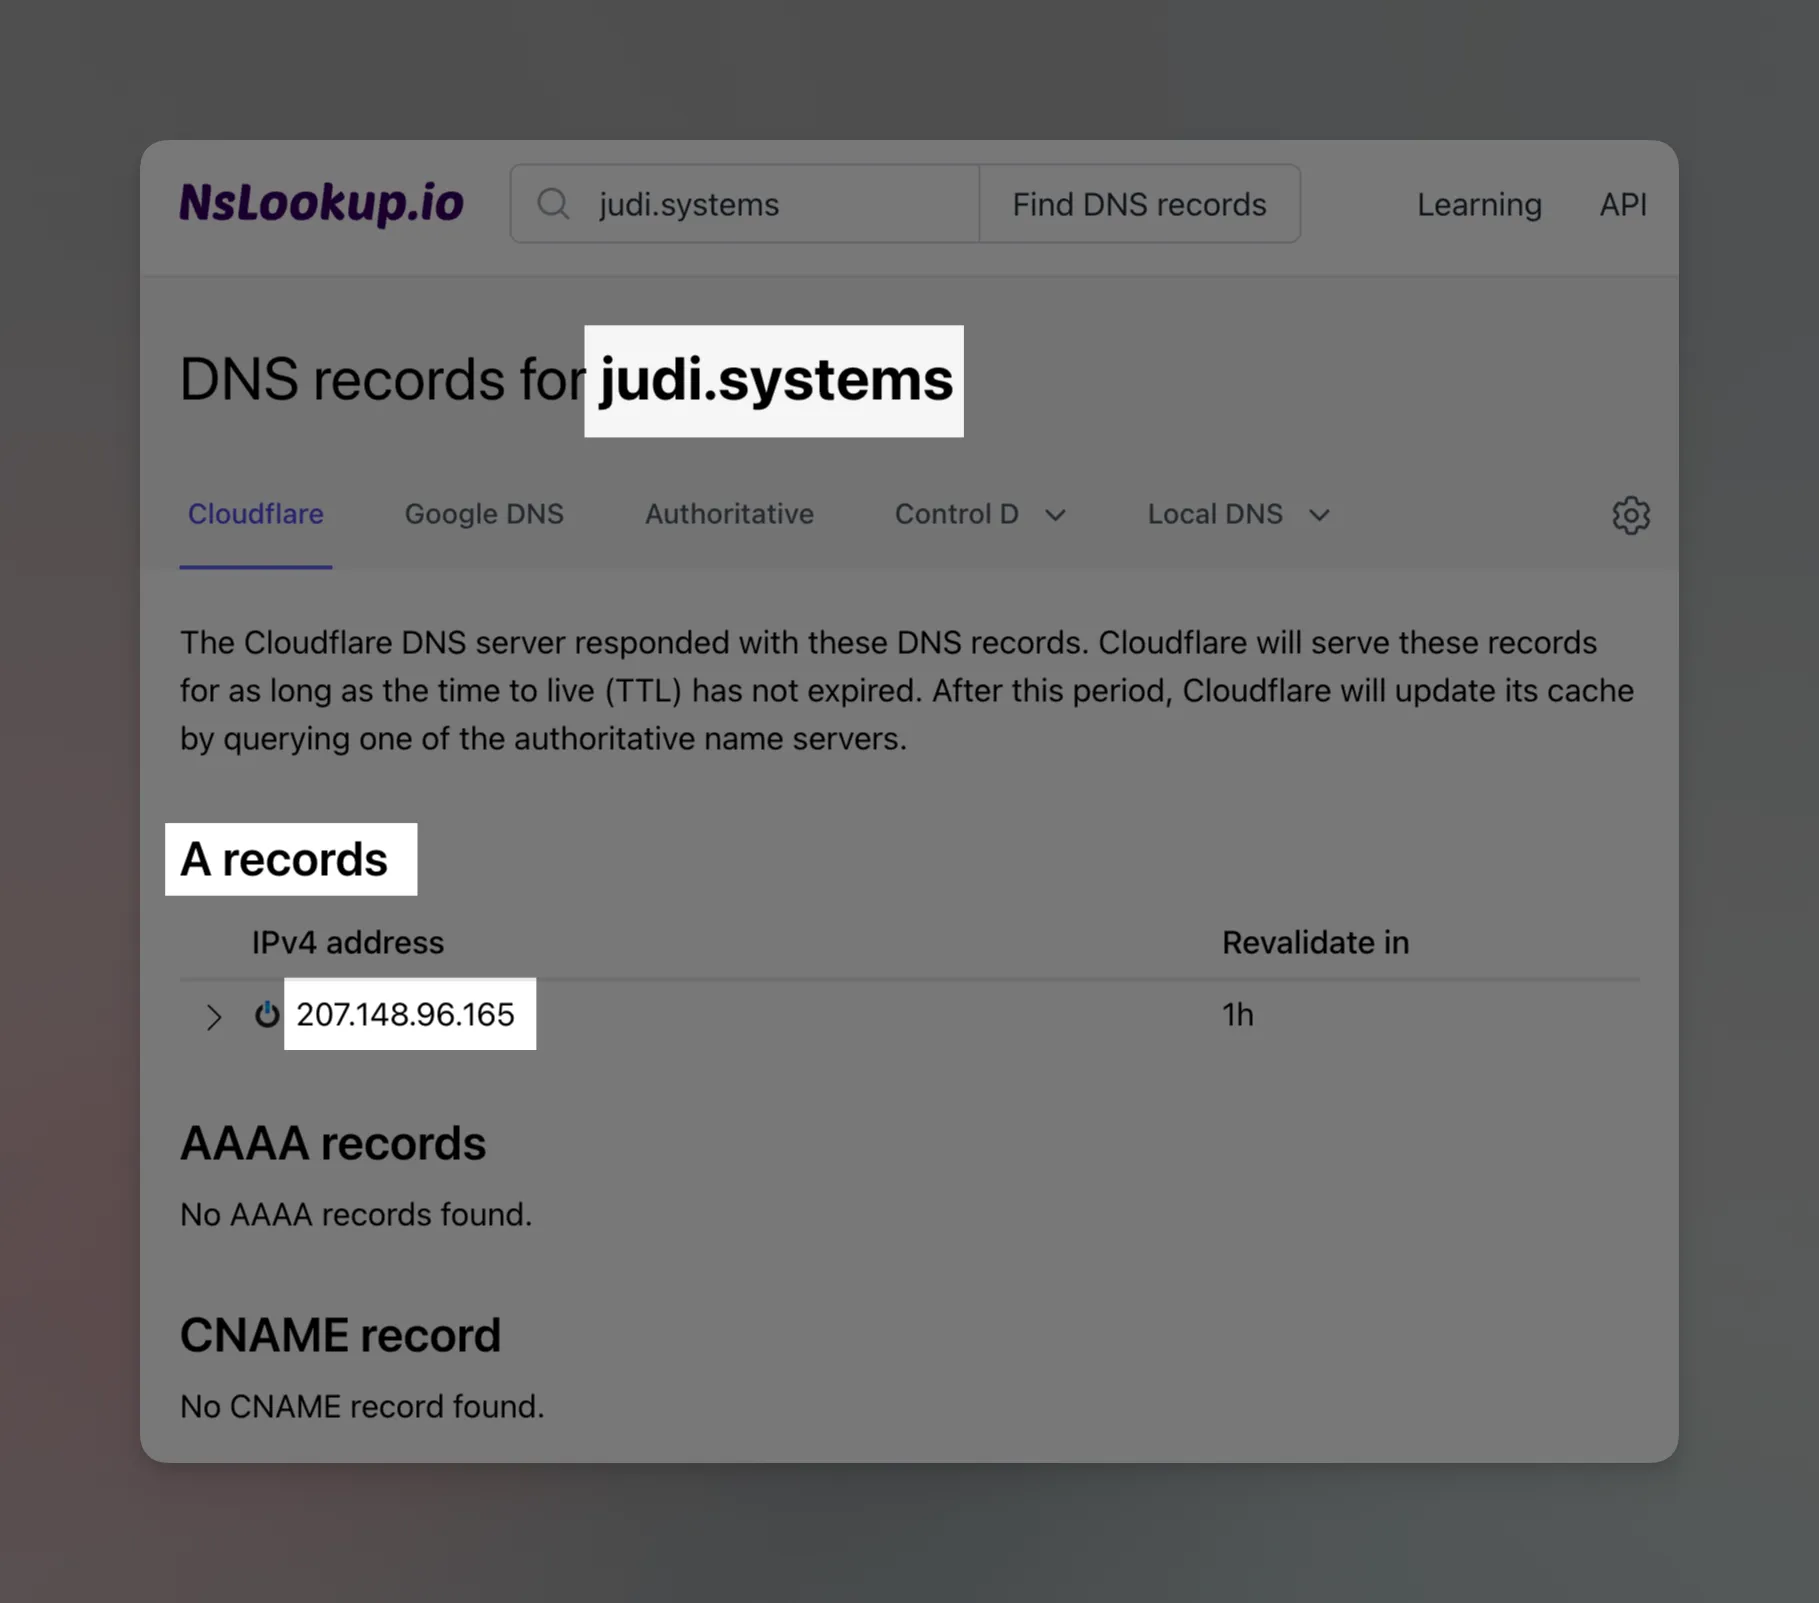Image resolution: width=1819 pixels, height=1603 pixels.
Task: Select the Cloudflare tab
Action: click(x=256, y=514)
